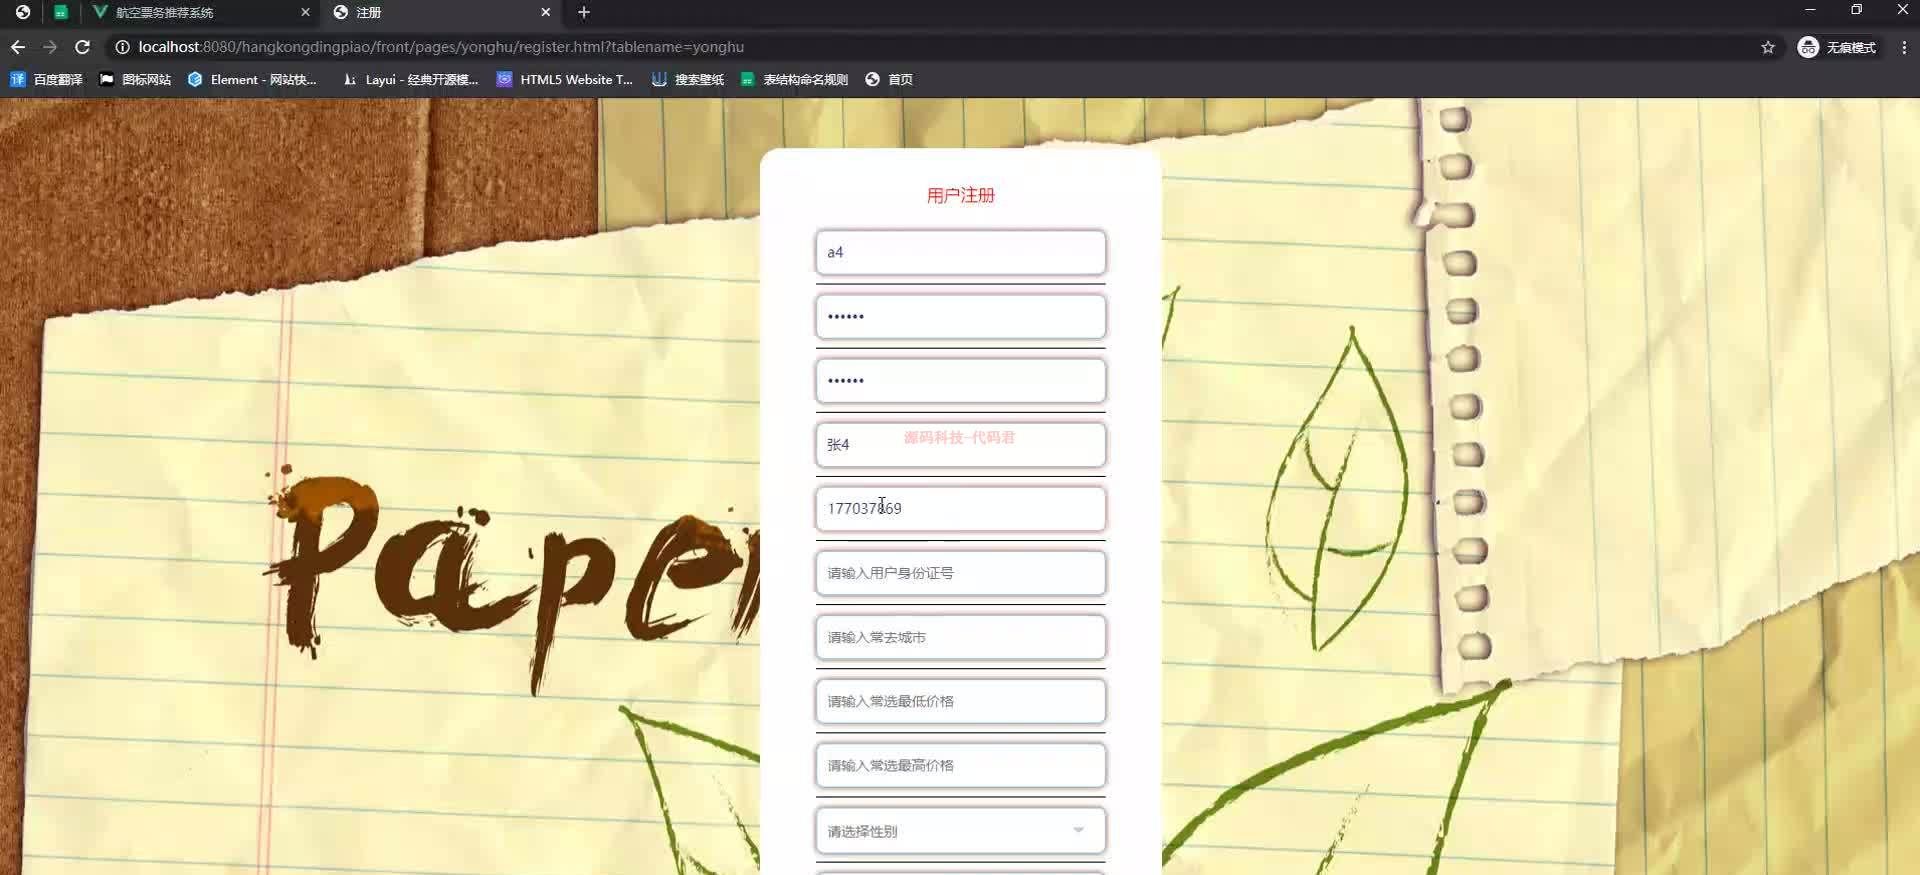Close the 注册 tab
This screenshot has height=875, width=1920.
[545, 12]
